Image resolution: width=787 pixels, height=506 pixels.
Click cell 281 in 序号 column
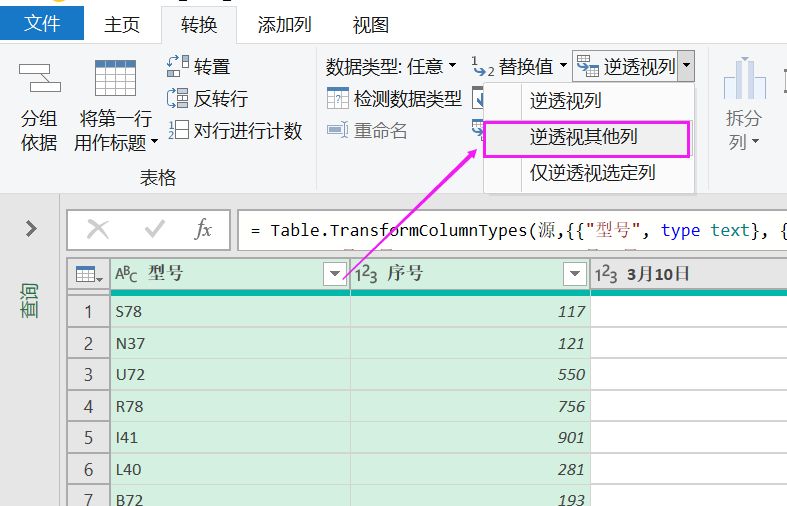470,469
